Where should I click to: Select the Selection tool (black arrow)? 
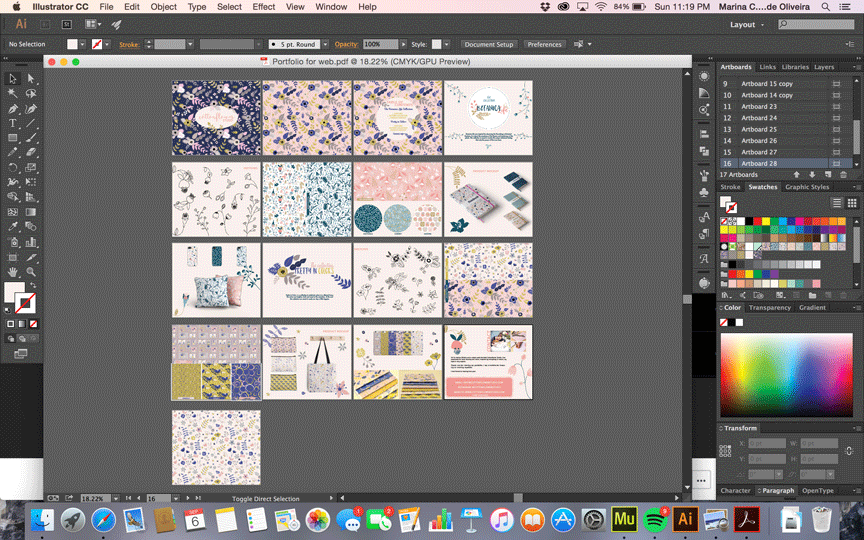(13, 79)
